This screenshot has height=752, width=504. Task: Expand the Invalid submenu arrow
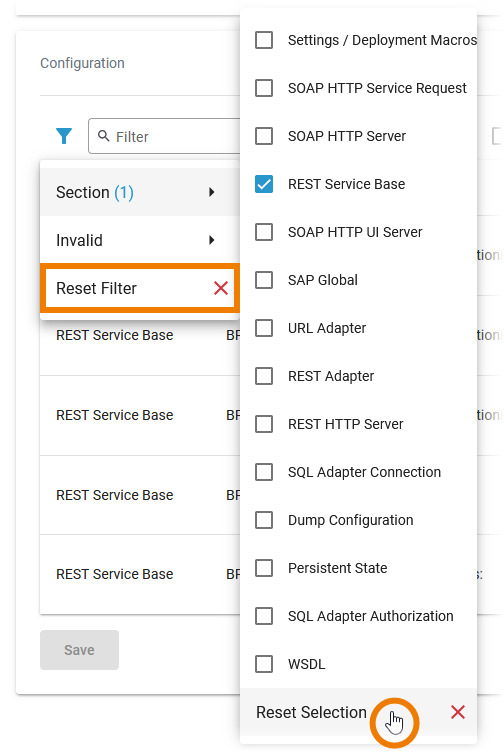(x=211, y=240)
